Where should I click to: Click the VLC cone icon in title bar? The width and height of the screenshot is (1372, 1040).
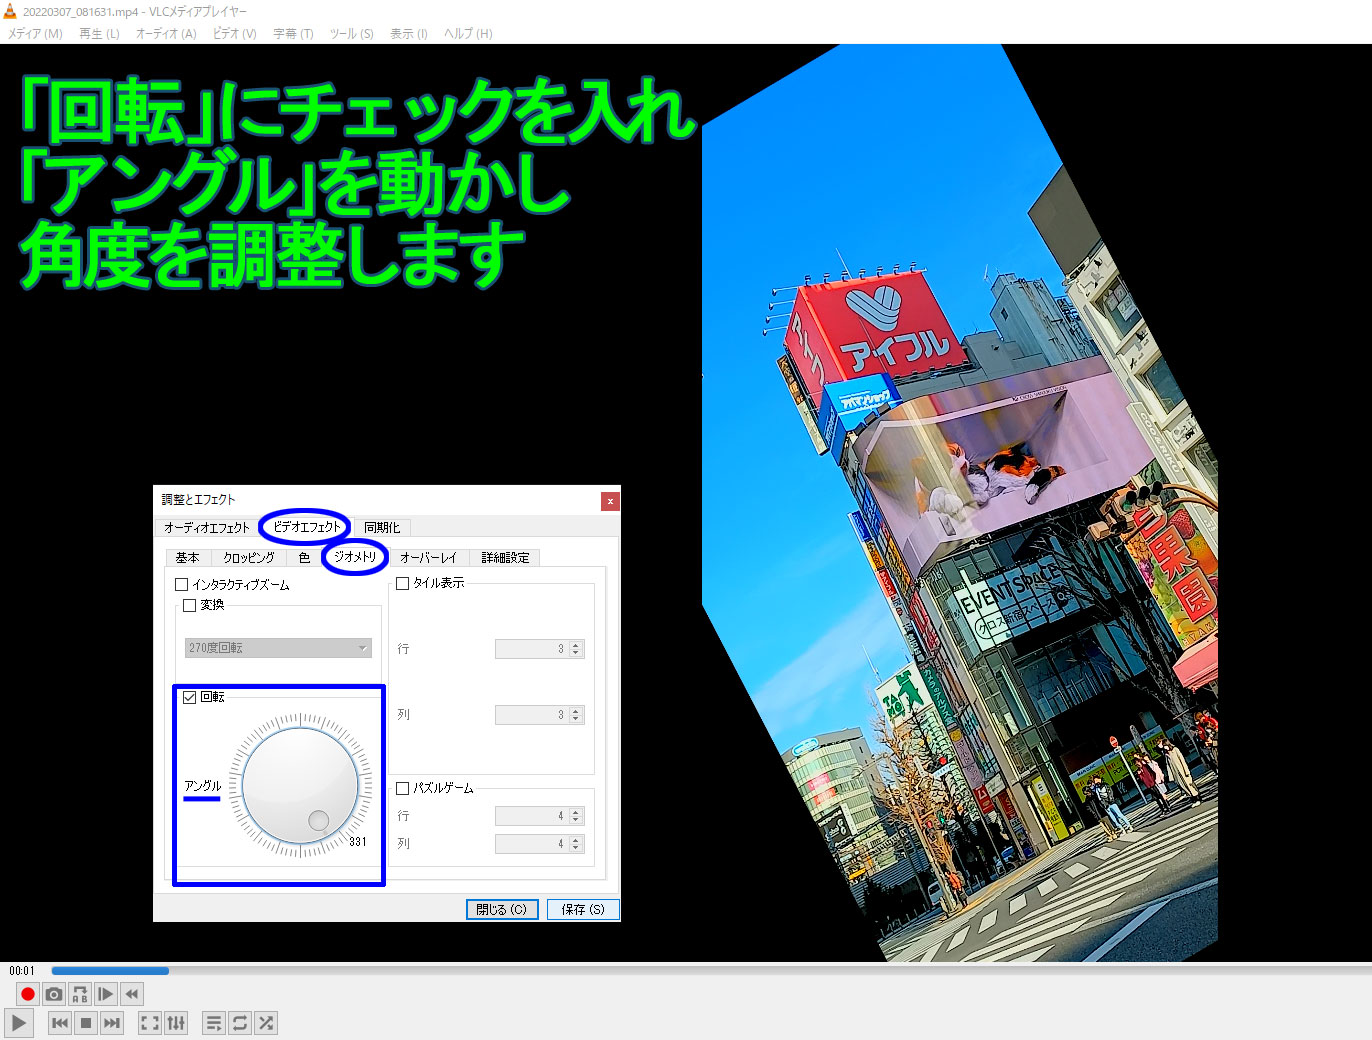10,11
